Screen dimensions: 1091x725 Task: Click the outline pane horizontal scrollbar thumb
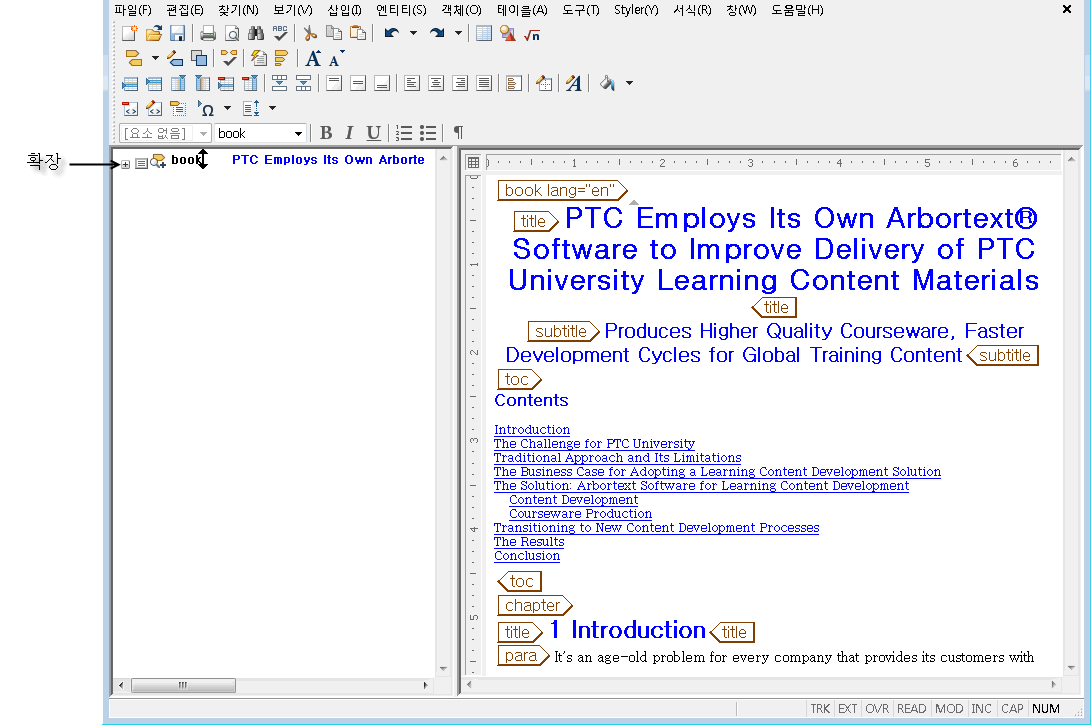(x=183, y=685)
